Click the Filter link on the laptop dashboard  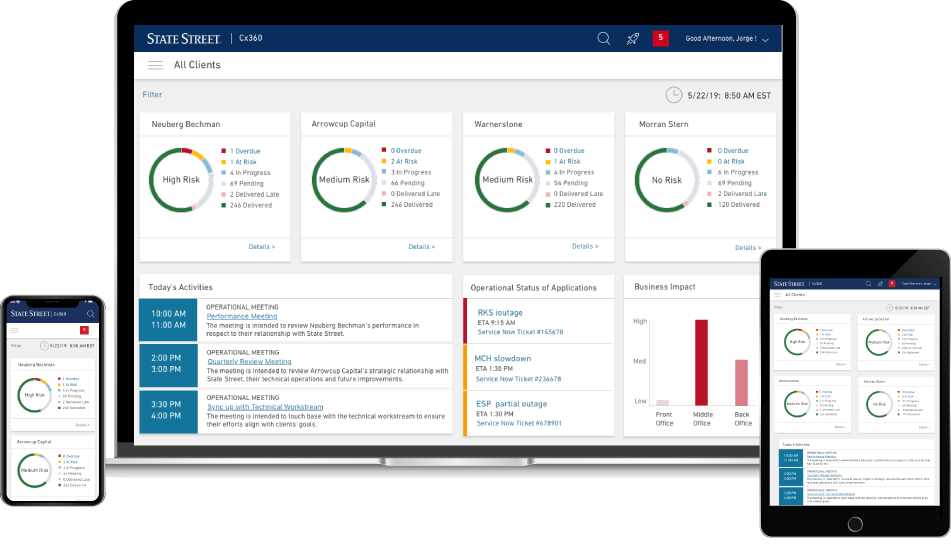point(152,95)
